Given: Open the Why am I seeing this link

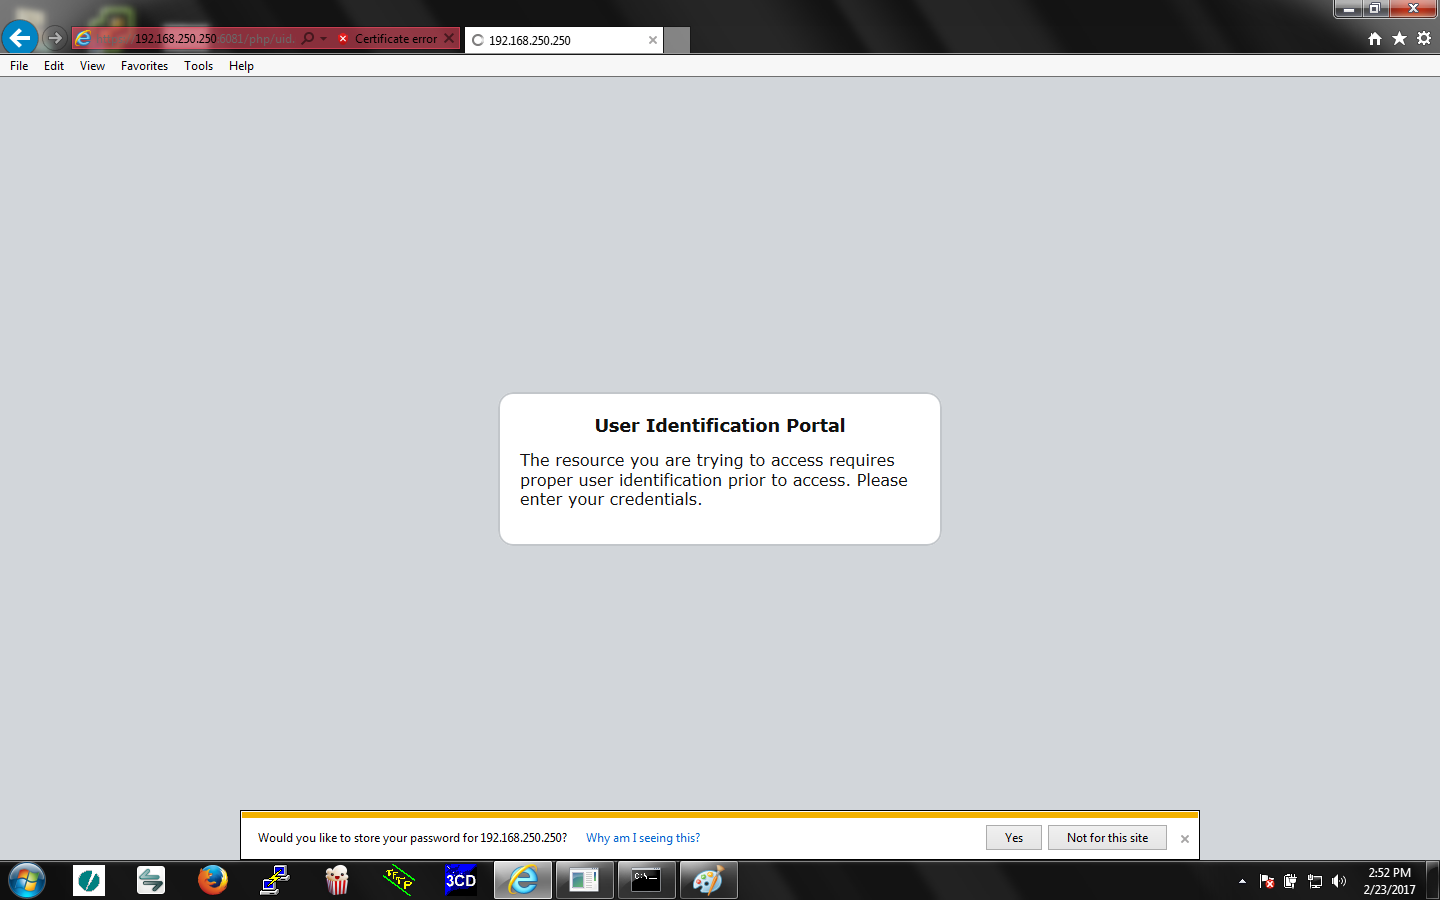Looking at the screenshot, I should pos(643,838).
